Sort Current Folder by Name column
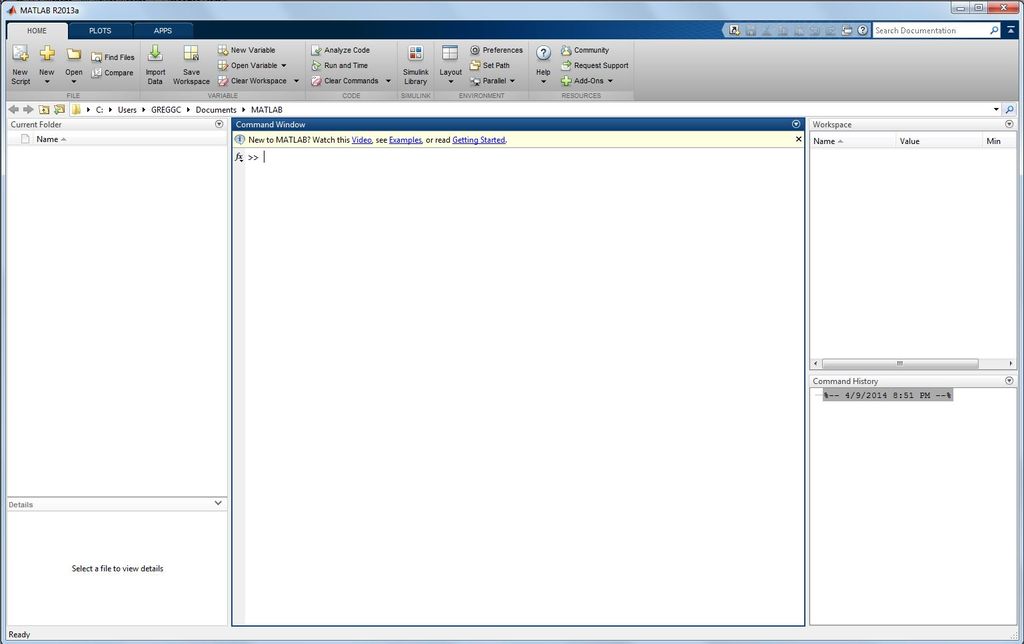This screenshot has height=644, width=1024. pyautogui.click(x=51, y=139)
